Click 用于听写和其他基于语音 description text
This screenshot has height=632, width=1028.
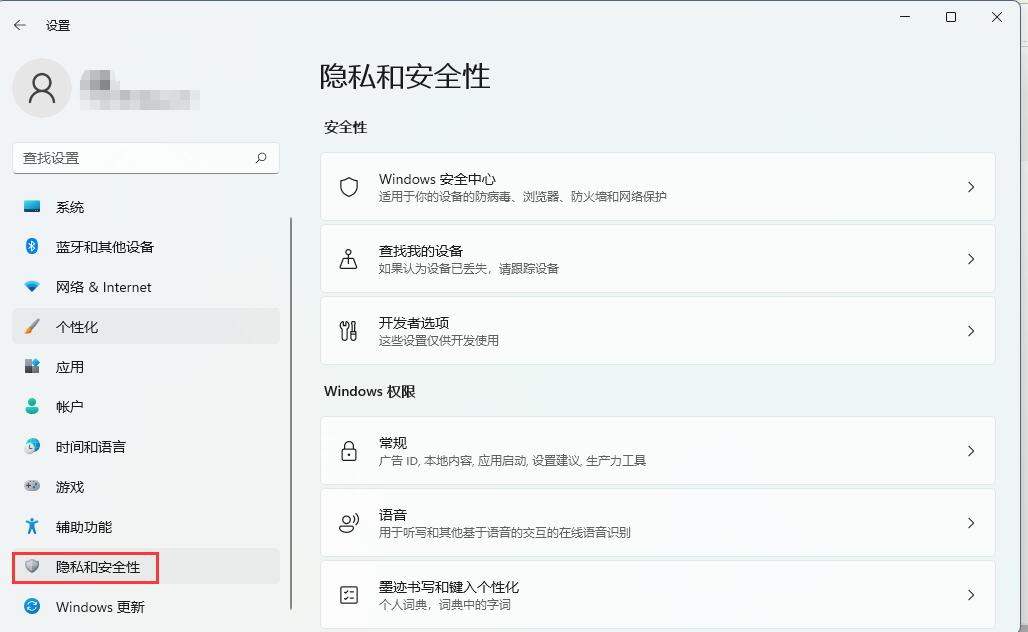504,533
